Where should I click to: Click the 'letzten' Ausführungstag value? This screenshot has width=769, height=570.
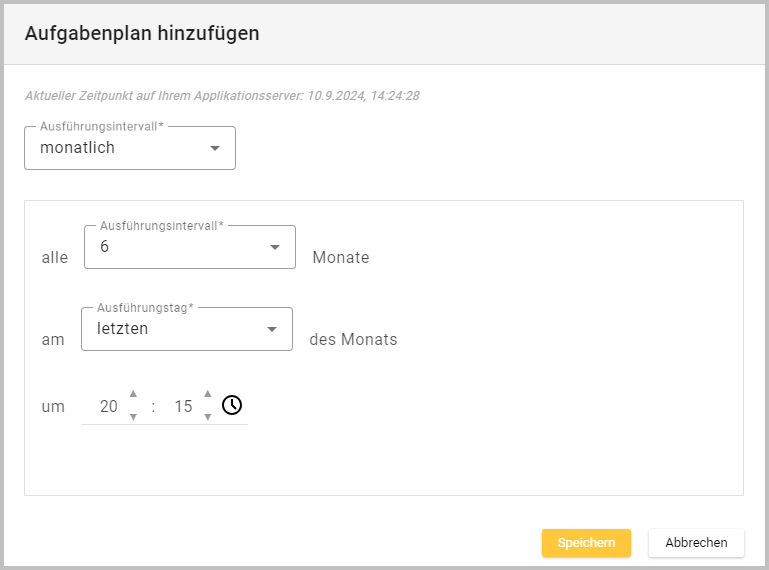coord(122,329)
